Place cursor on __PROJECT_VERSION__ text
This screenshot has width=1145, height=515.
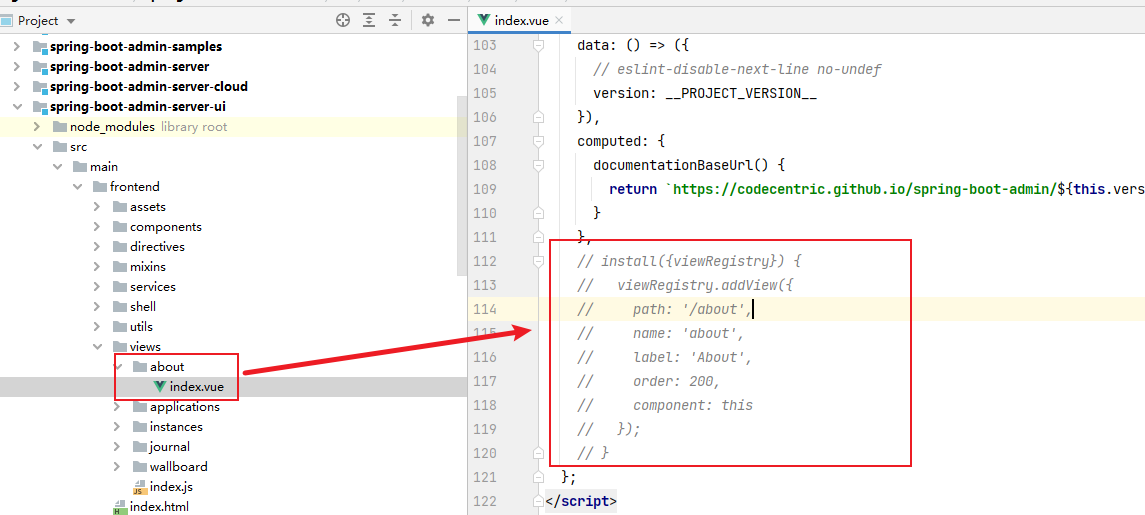[740, 94]
